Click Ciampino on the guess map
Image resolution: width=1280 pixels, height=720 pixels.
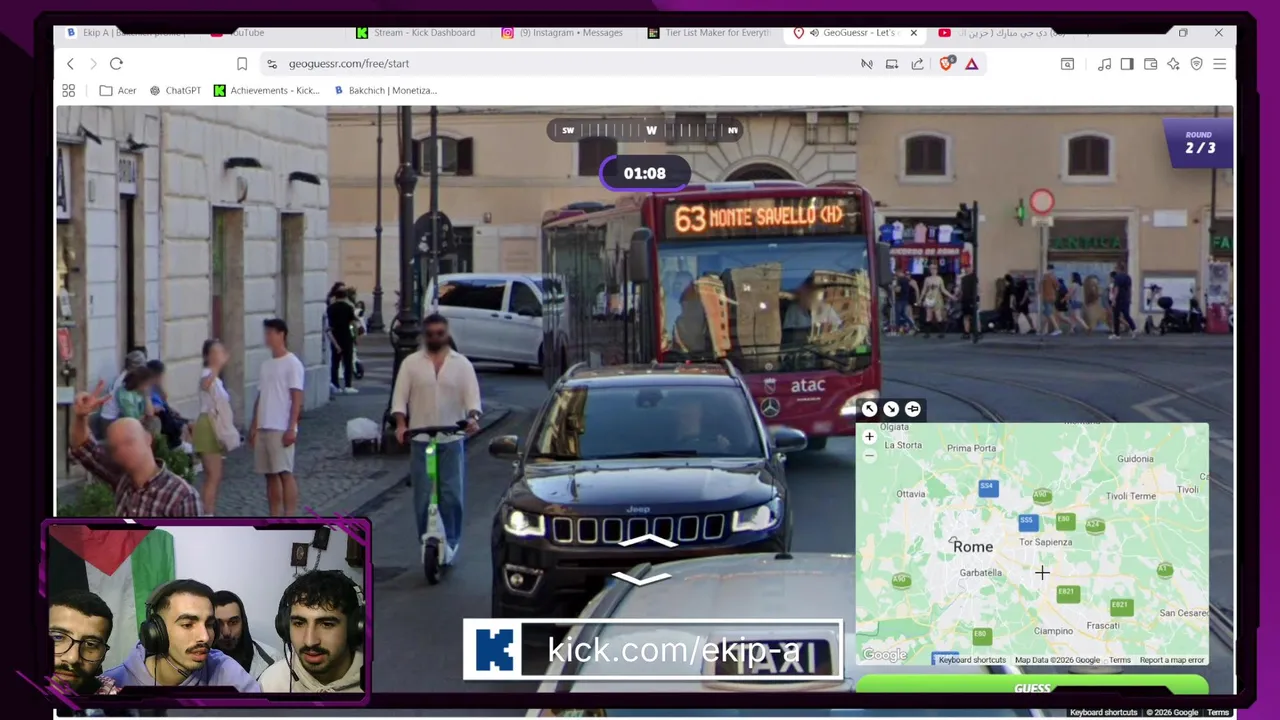pyautogui.click(x=1053, y=631)
